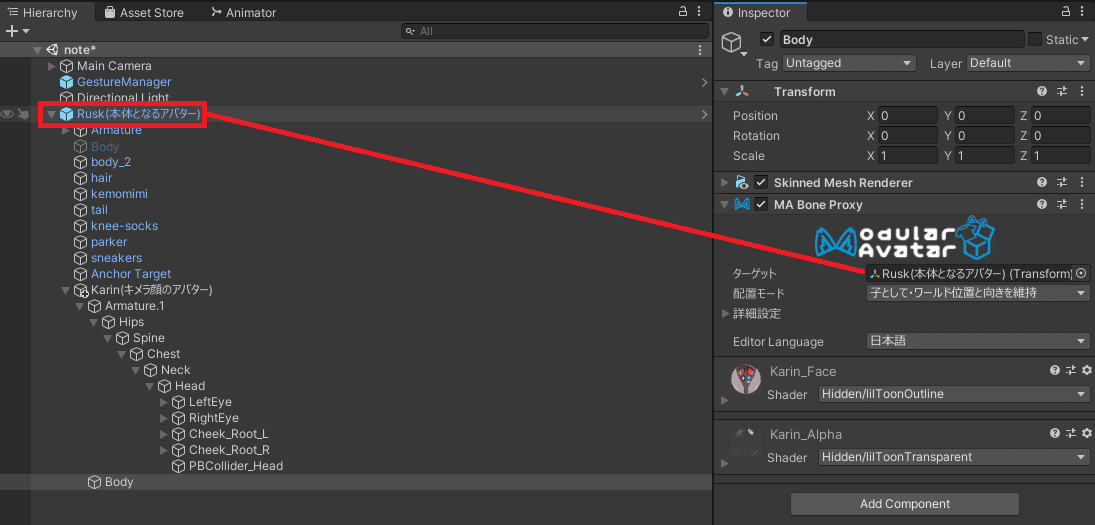Open the GameObject icon picker in Inspector
1095x525 pixels.
pyautogui.click(x=733, y=45)
